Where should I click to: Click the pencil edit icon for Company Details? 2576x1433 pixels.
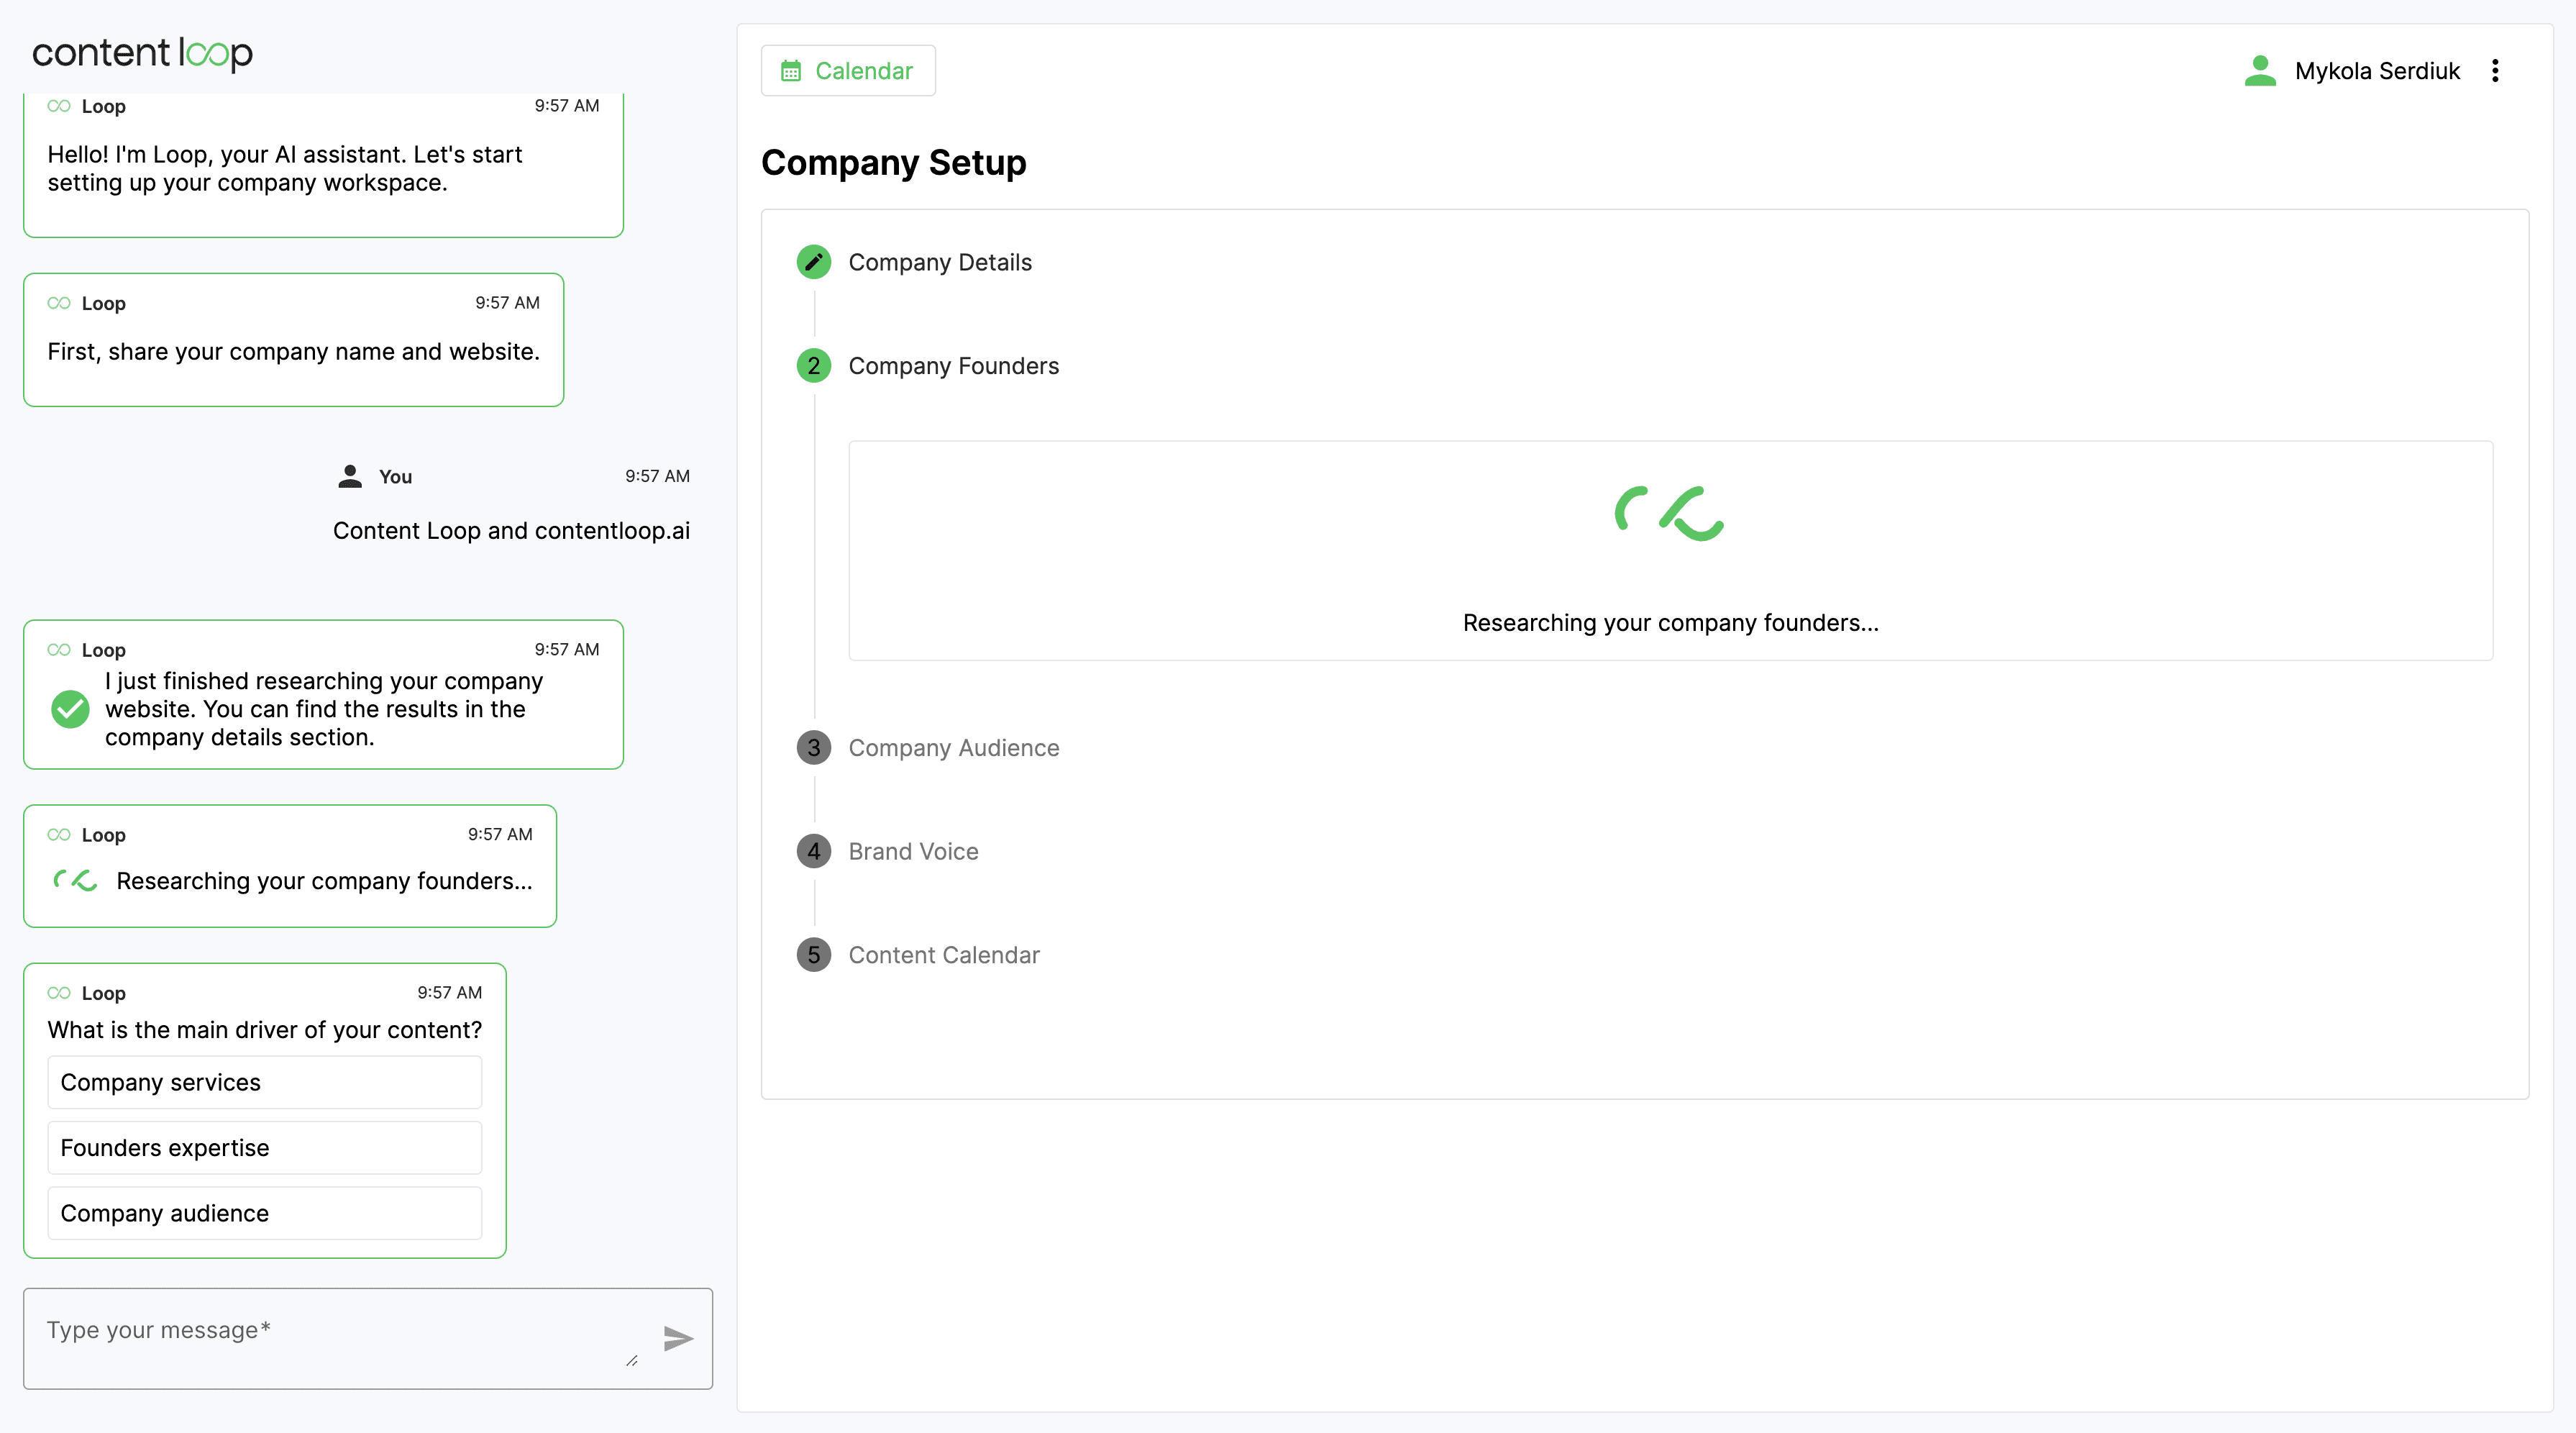pos(814,262)
